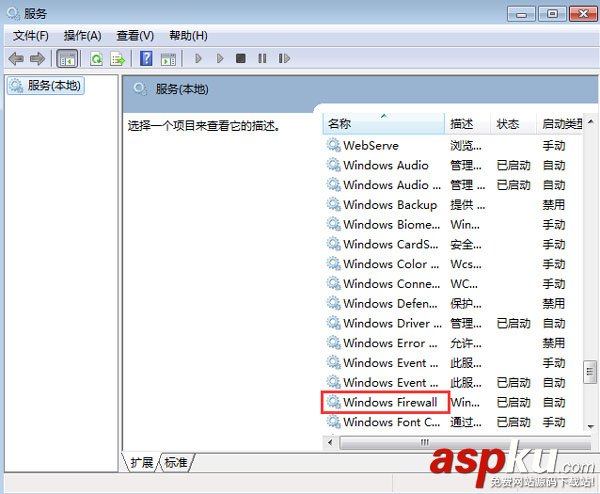
Task: Sort by the 描述 column header
Action: point(467,124)
